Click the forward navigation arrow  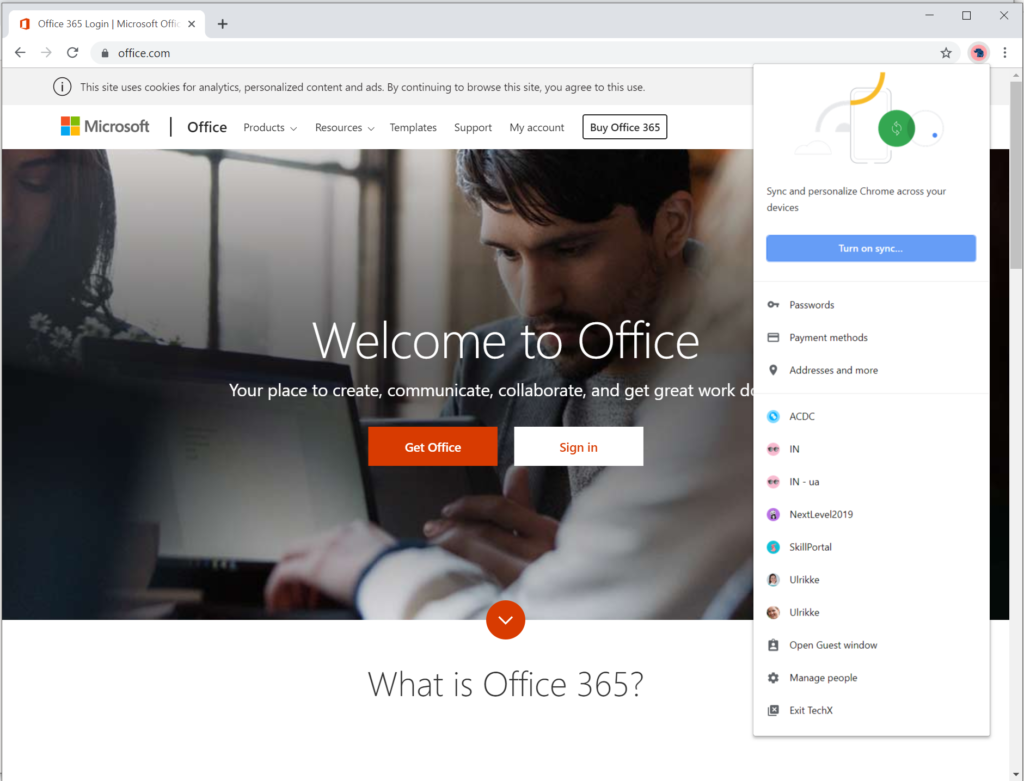(x=46, y=53)
